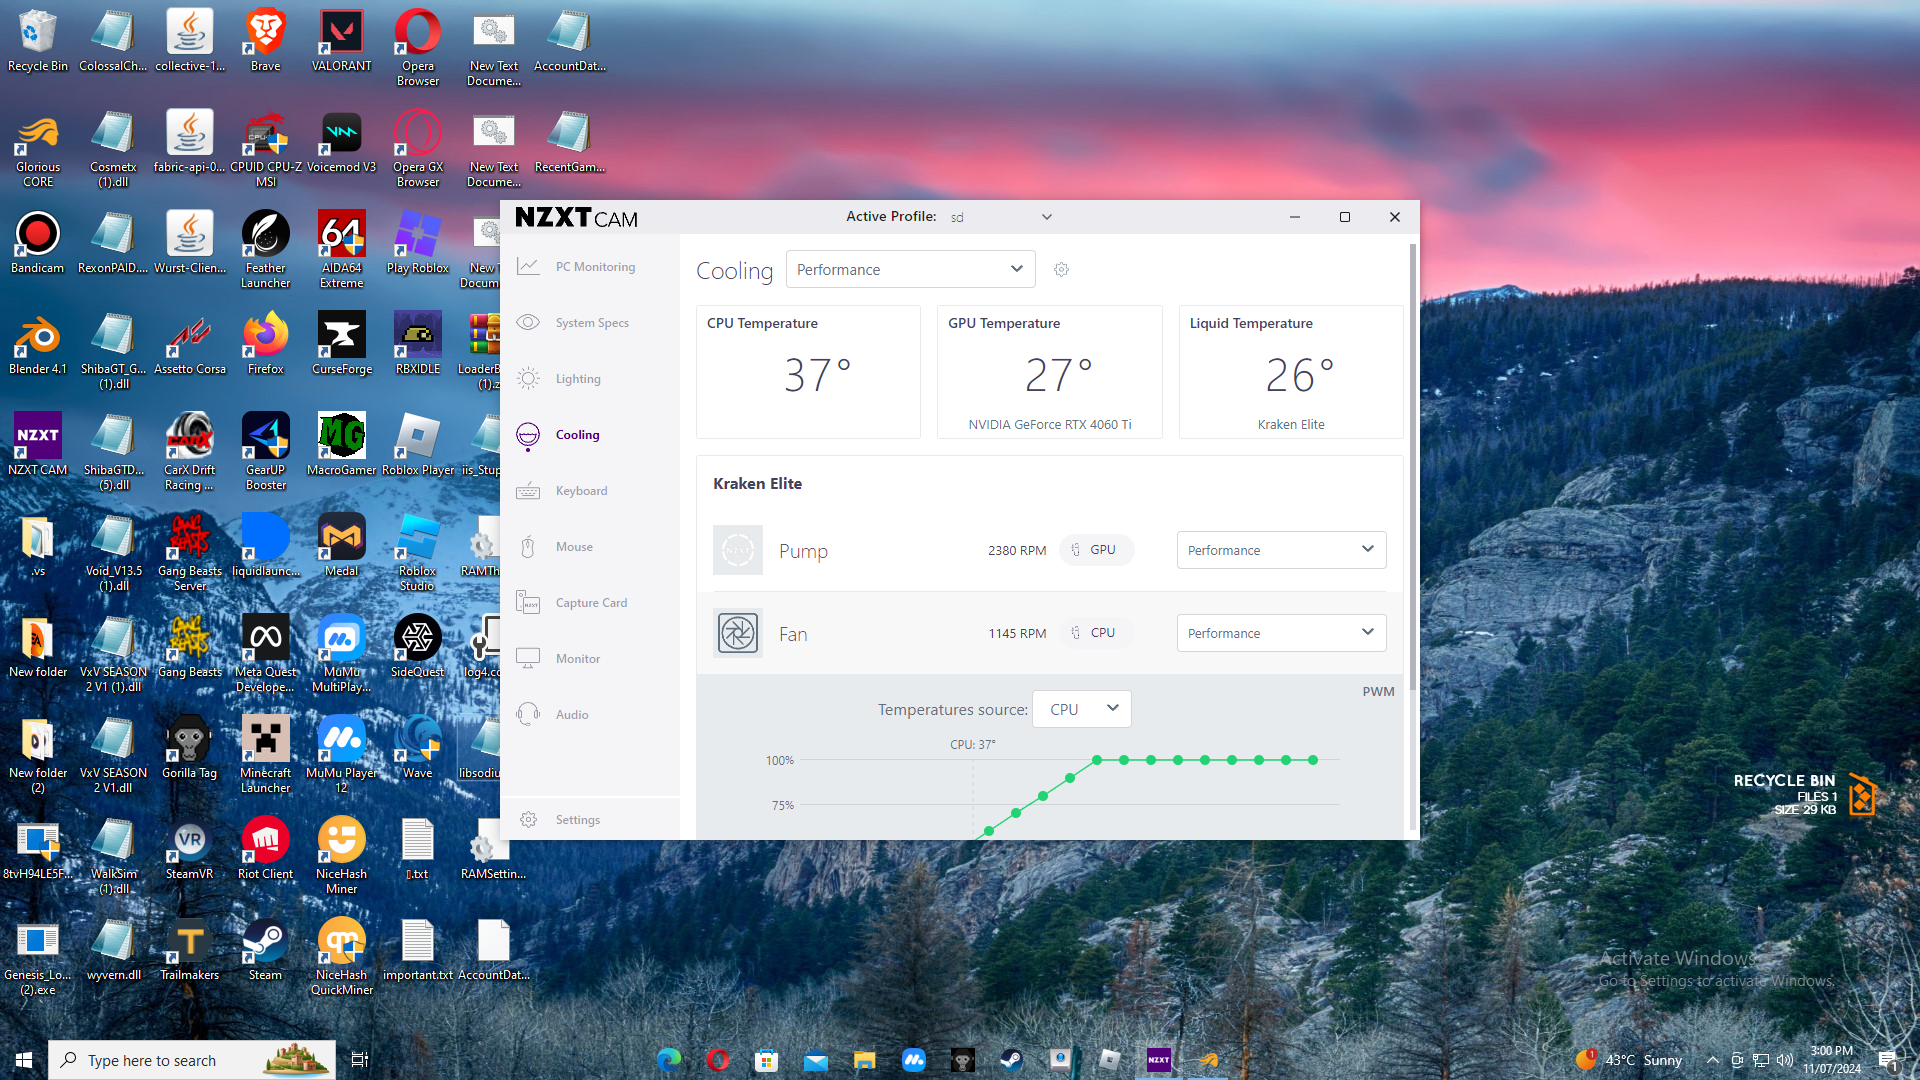Open the Fan Performance dropdown
Image resolution: width=1920 pixels, height=1080 pixels.
1281,633
